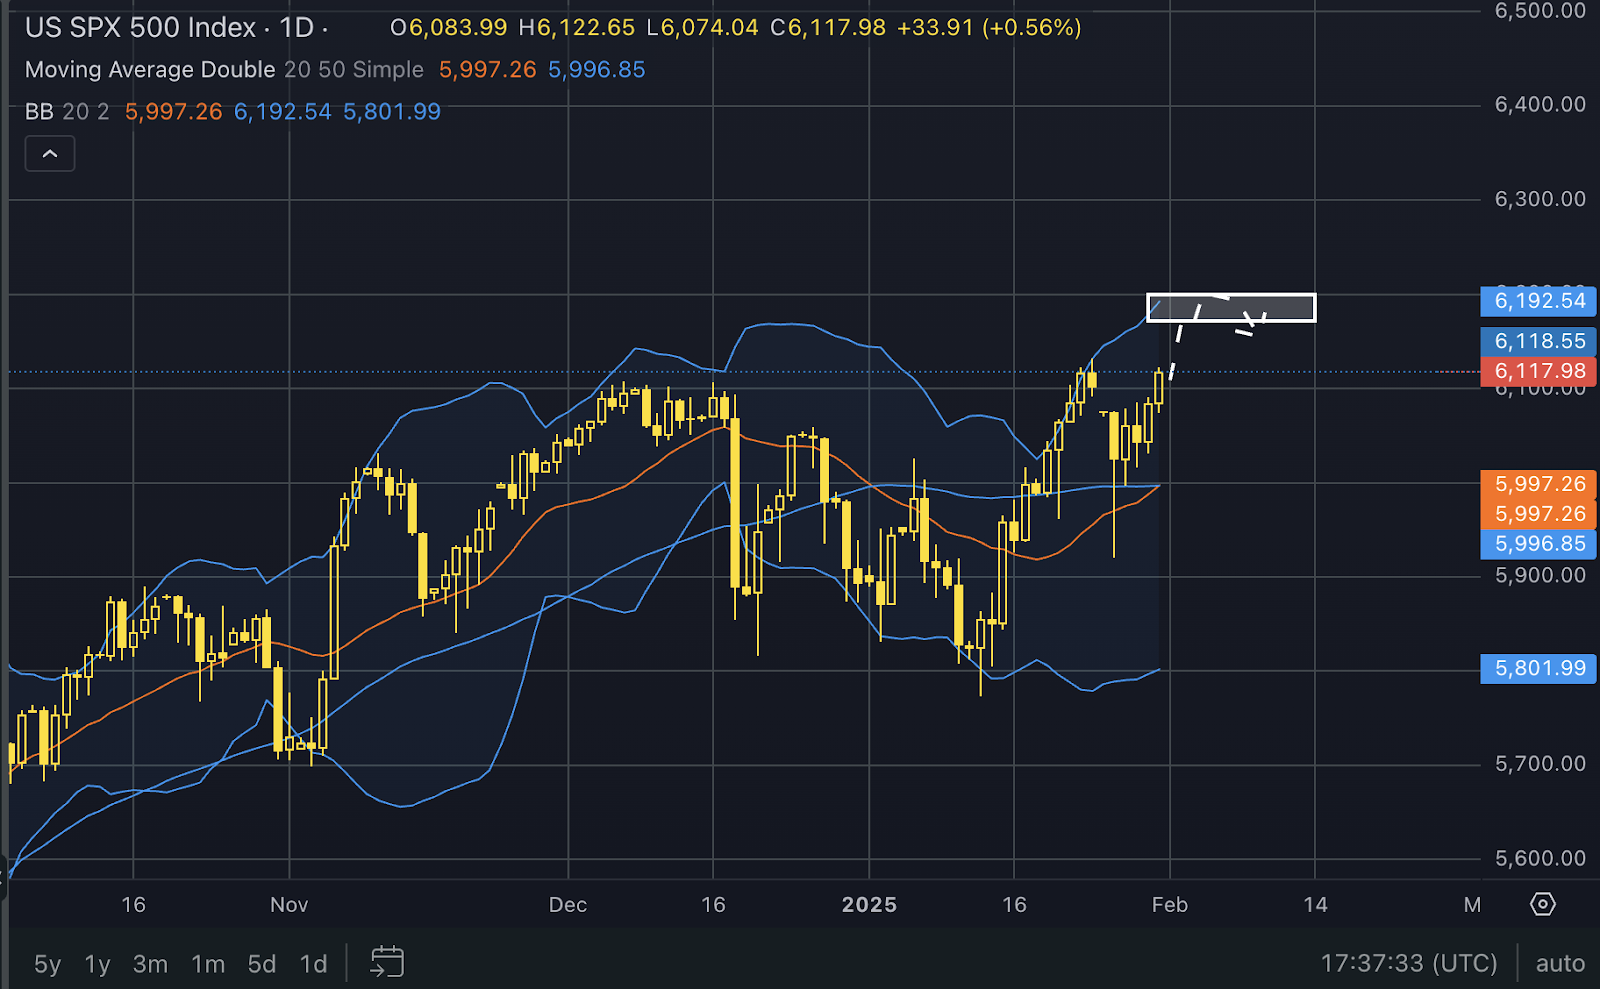1600x989 pixels.
Task: Select the 1m time range
Action: click(208, 964)
